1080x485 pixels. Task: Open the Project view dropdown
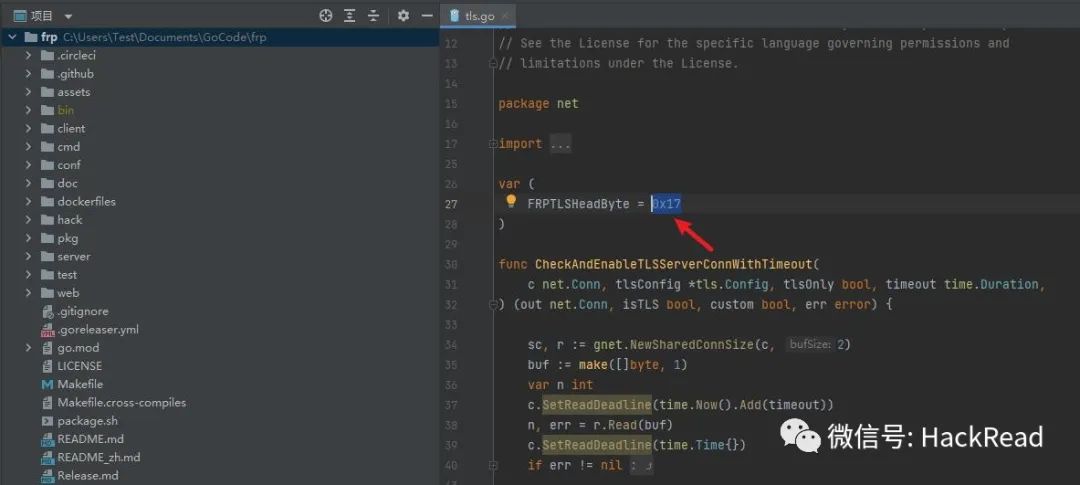coord(68,16)
